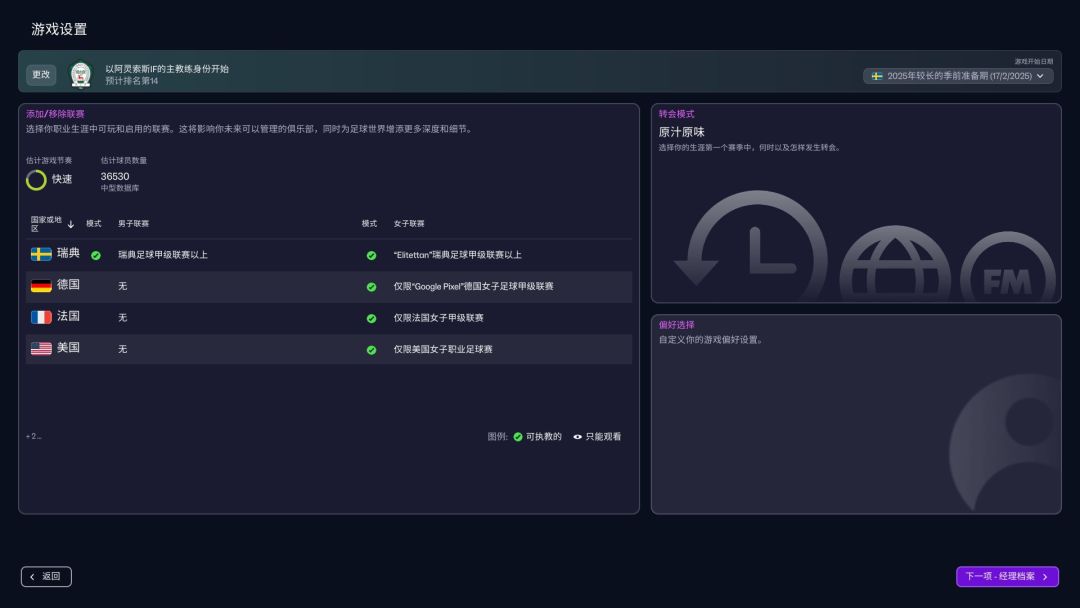
Task: Click 以阿灵索斯IF的主教练身份开始 header text
Action: pyautogui.click(x=167, y=69)
